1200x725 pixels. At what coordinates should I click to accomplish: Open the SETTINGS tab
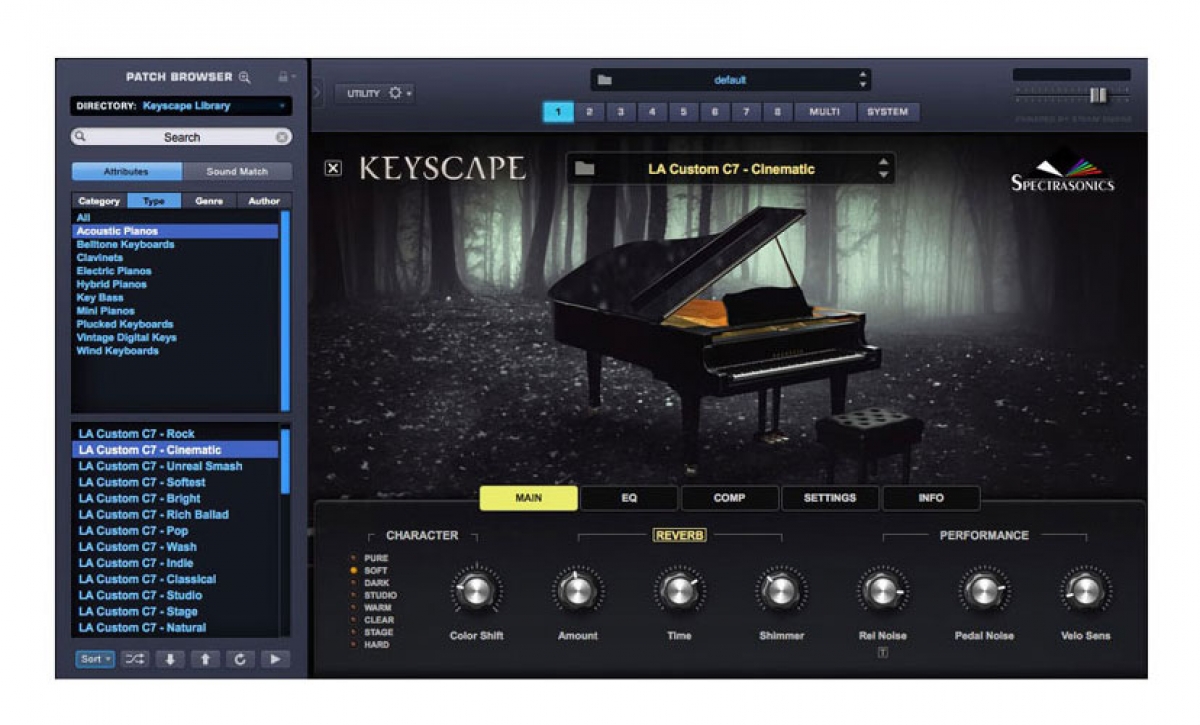(830, 498)
